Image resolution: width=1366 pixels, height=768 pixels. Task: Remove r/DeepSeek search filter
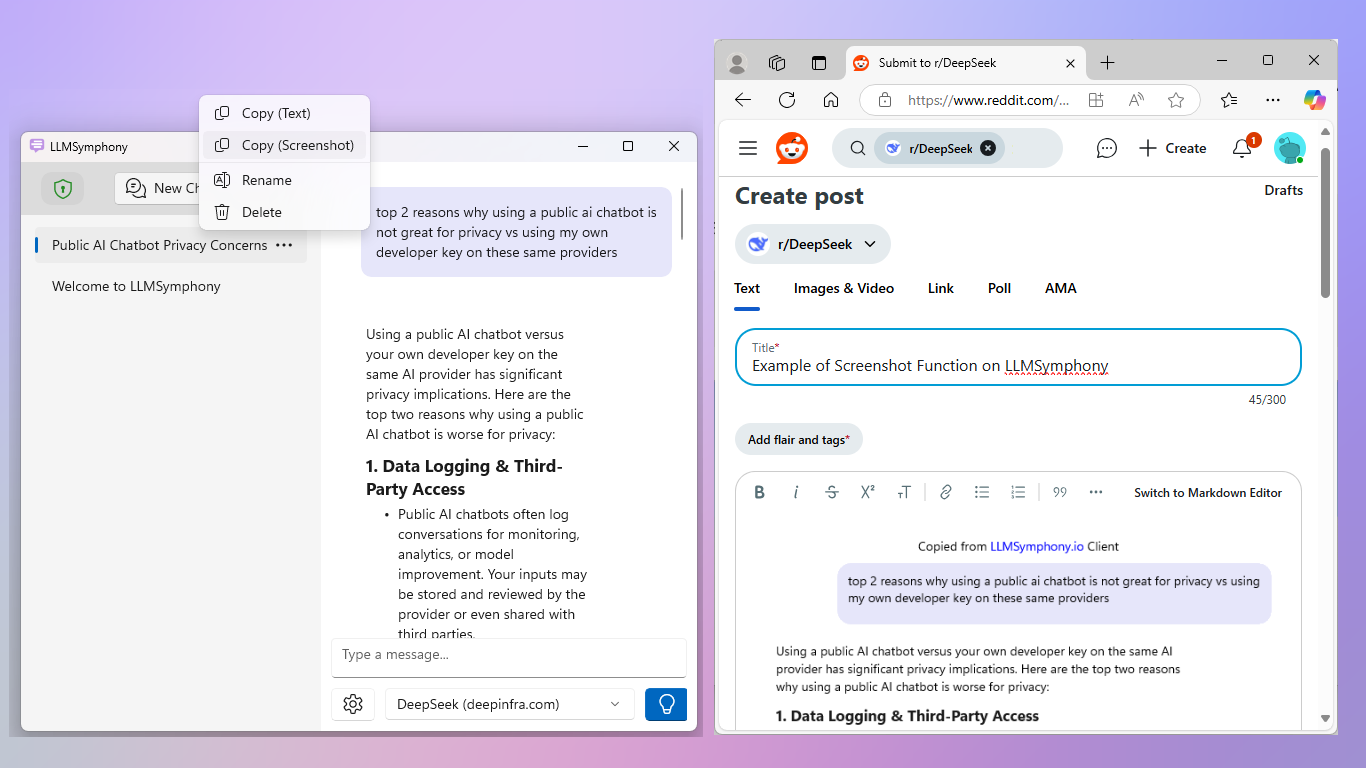coord(988,148)
